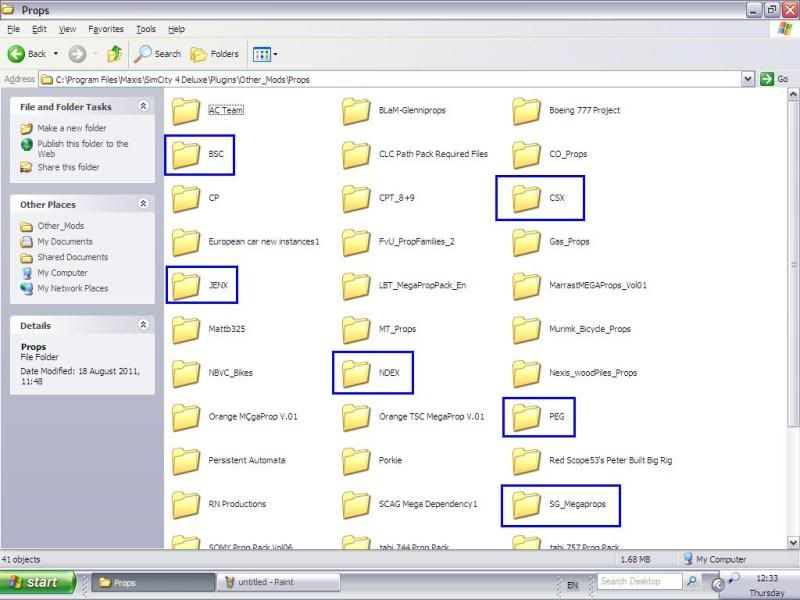Open the Views dropdown button
The image size is (800, 600).
[265, 54]
